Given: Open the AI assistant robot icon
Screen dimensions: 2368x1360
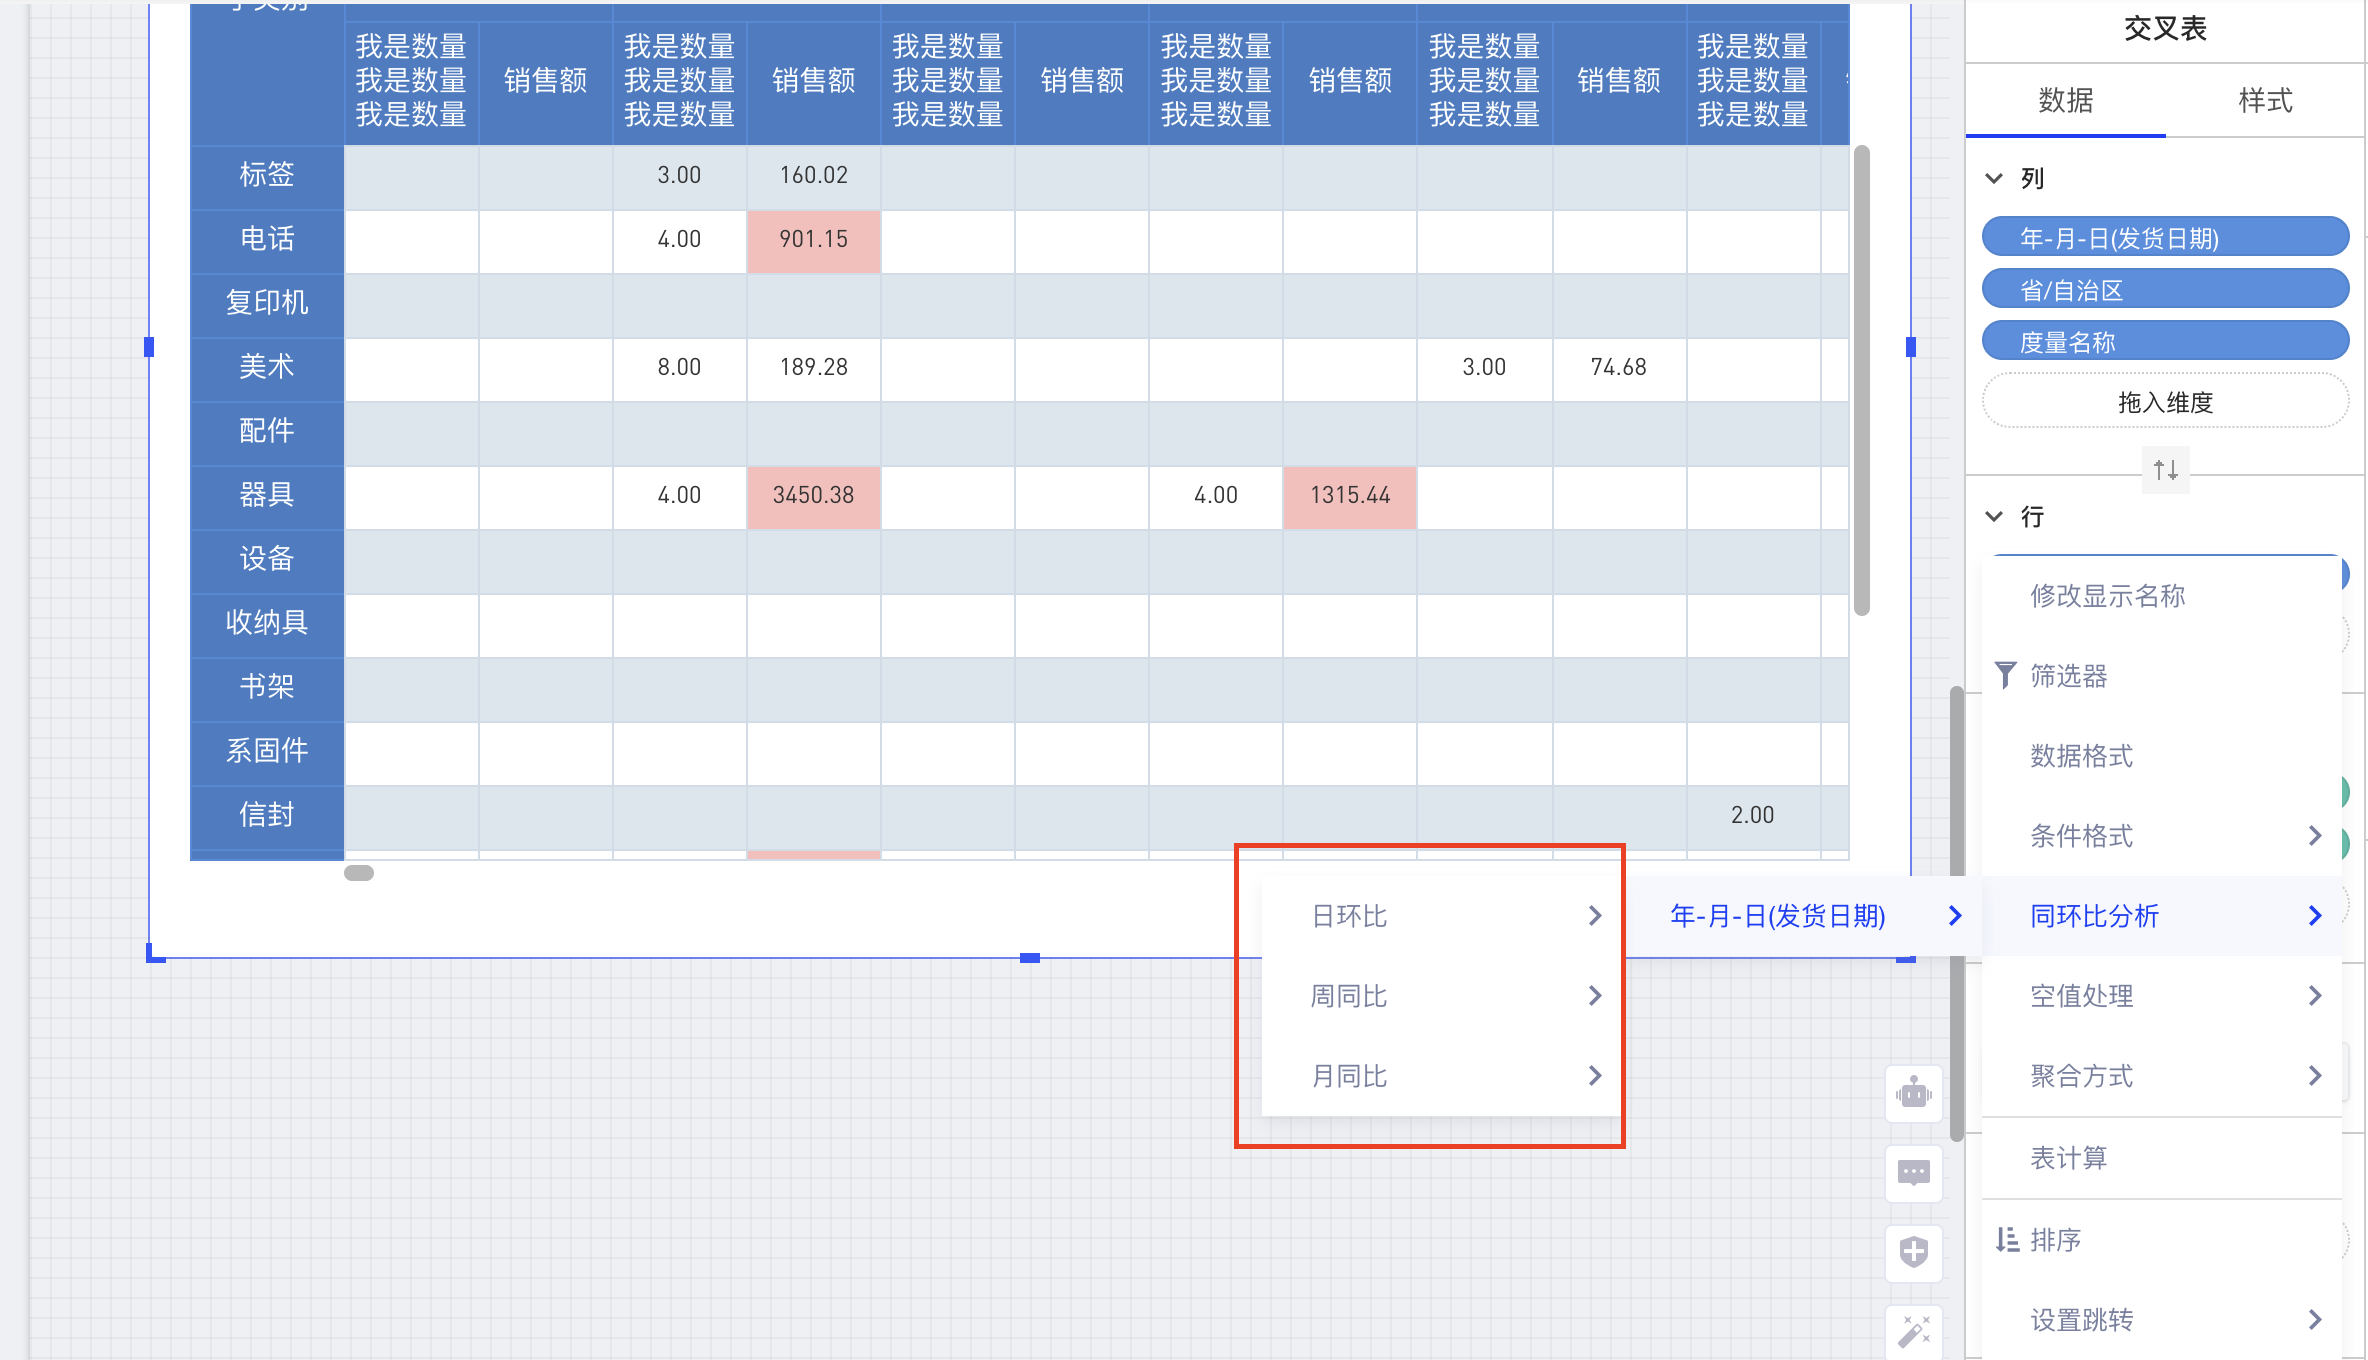Looking at the screenshot, I should 1913,1093.
